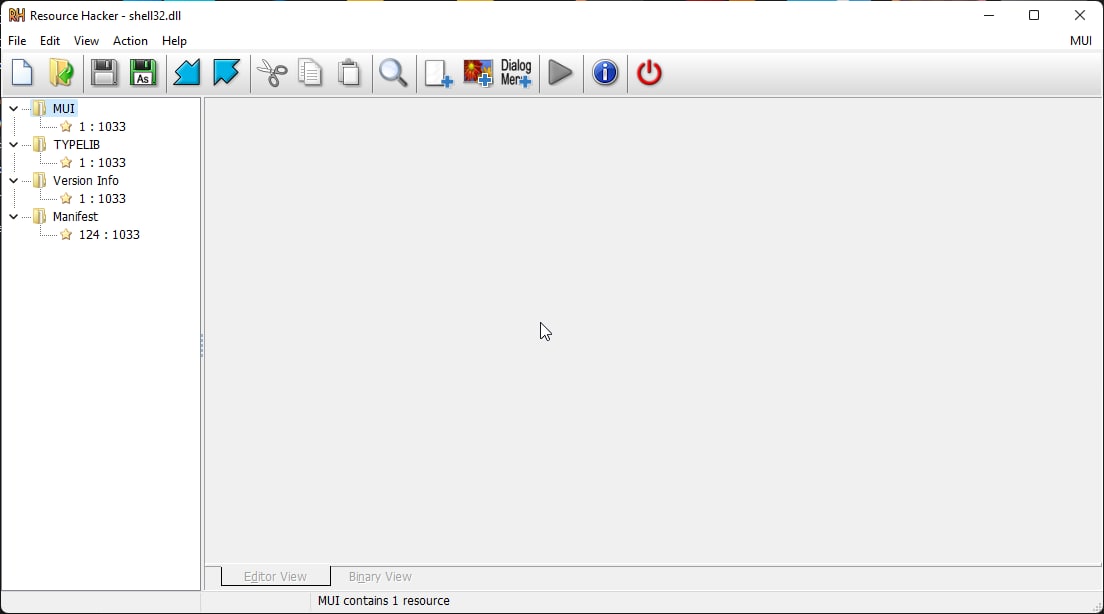Click the MUI folder icon
Viewport: 1104px width, 614px height.
coord(40,108)
